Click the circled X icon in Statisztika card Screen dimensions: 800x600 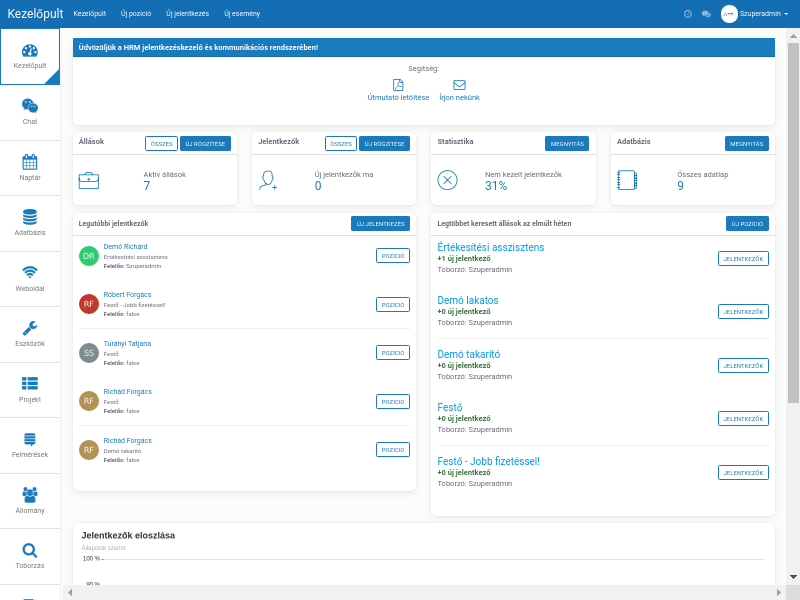447,180
